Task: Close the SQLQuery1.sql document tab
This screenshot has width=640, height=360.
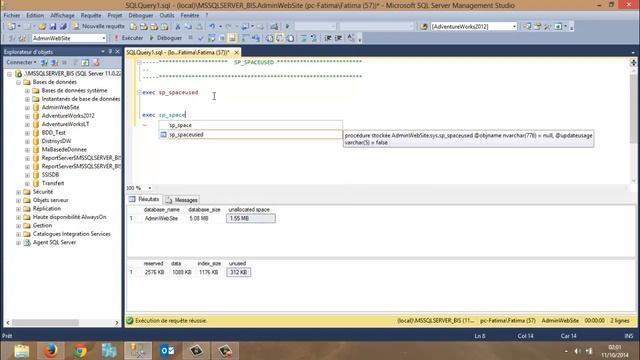Action: [x=236, y=52]
